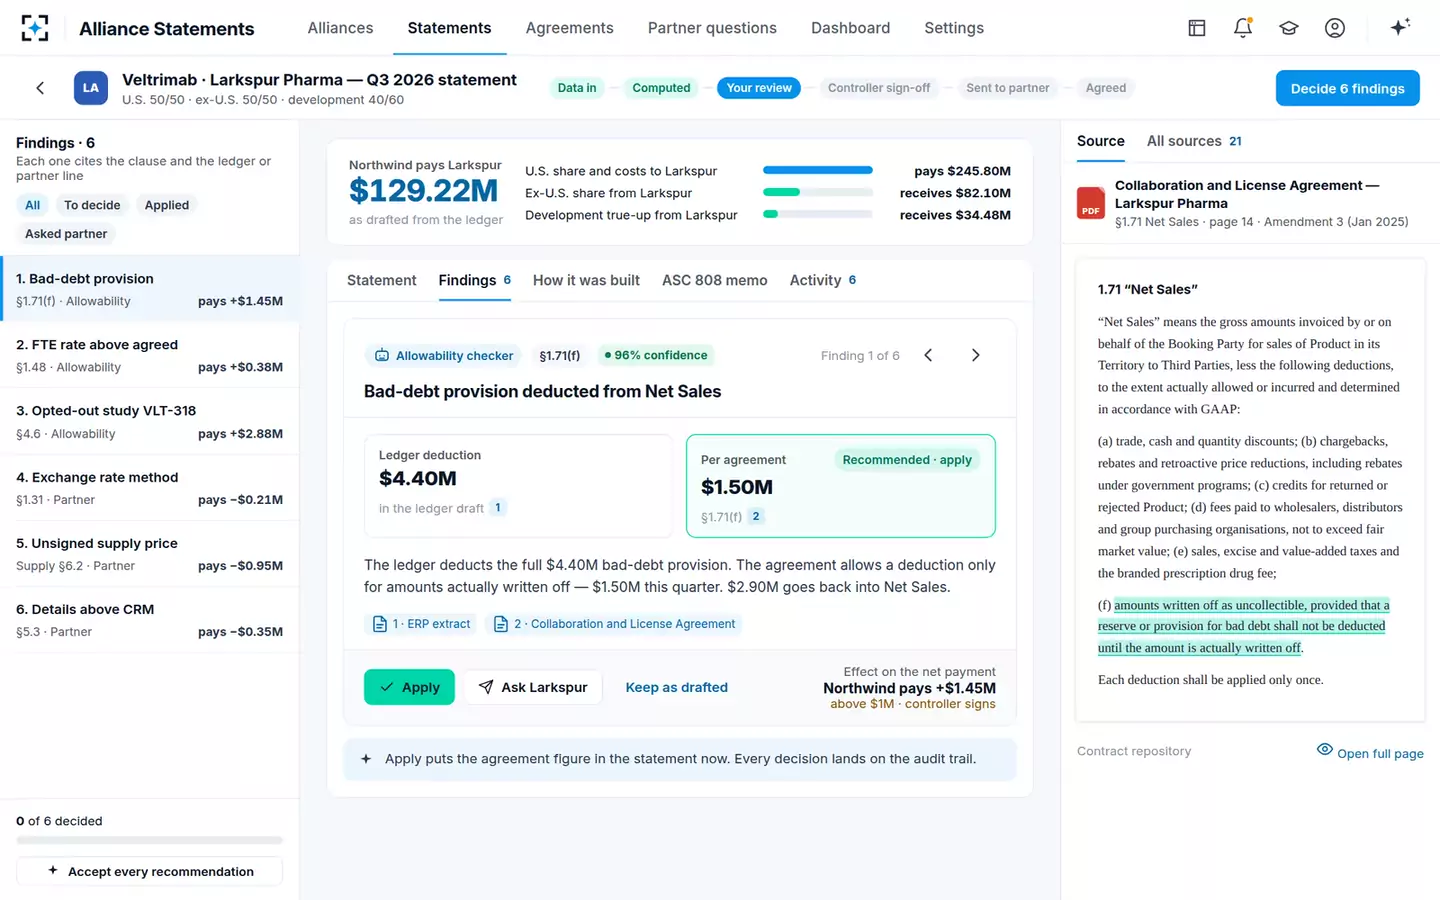
Task: Select the Per agreement $1.50M option card
Action: [841, 486]
